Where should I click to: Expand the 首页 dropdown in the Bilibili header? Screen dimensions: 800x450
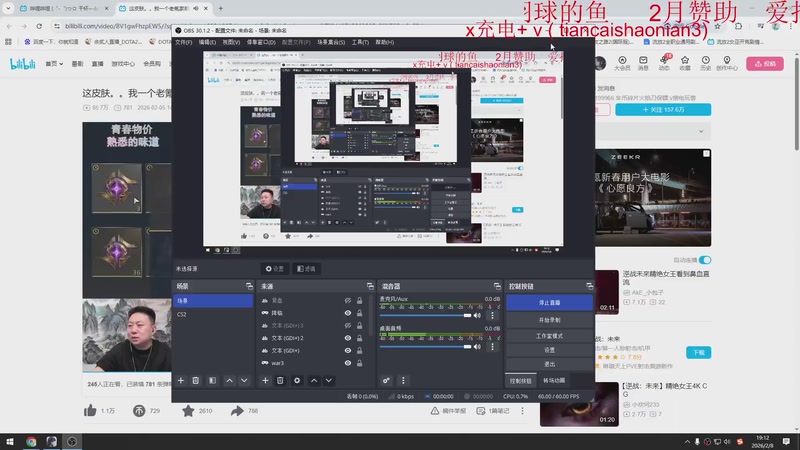[x=54, y=64]
